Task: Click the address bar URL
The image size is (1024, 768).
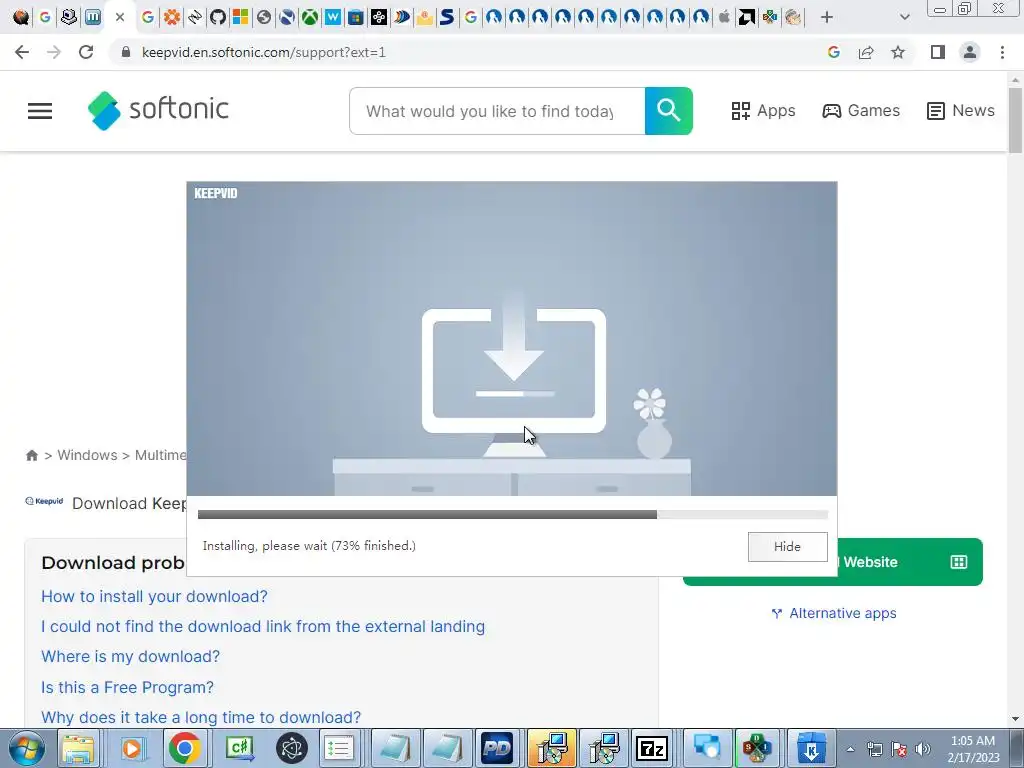Action: coord(264,52)
